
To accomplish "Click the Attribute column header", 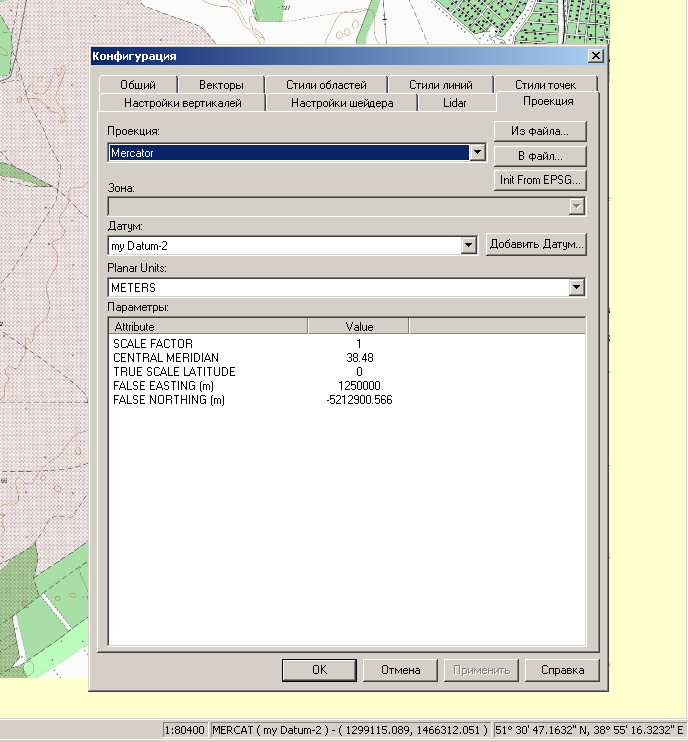I will tap(207, 327).
